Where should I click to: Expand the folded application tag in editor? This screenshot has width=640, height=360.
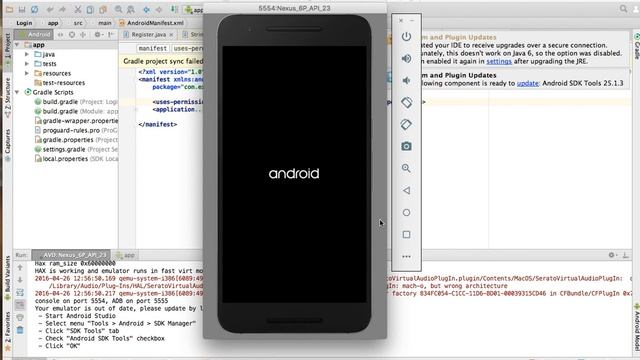tap(136, 109)
